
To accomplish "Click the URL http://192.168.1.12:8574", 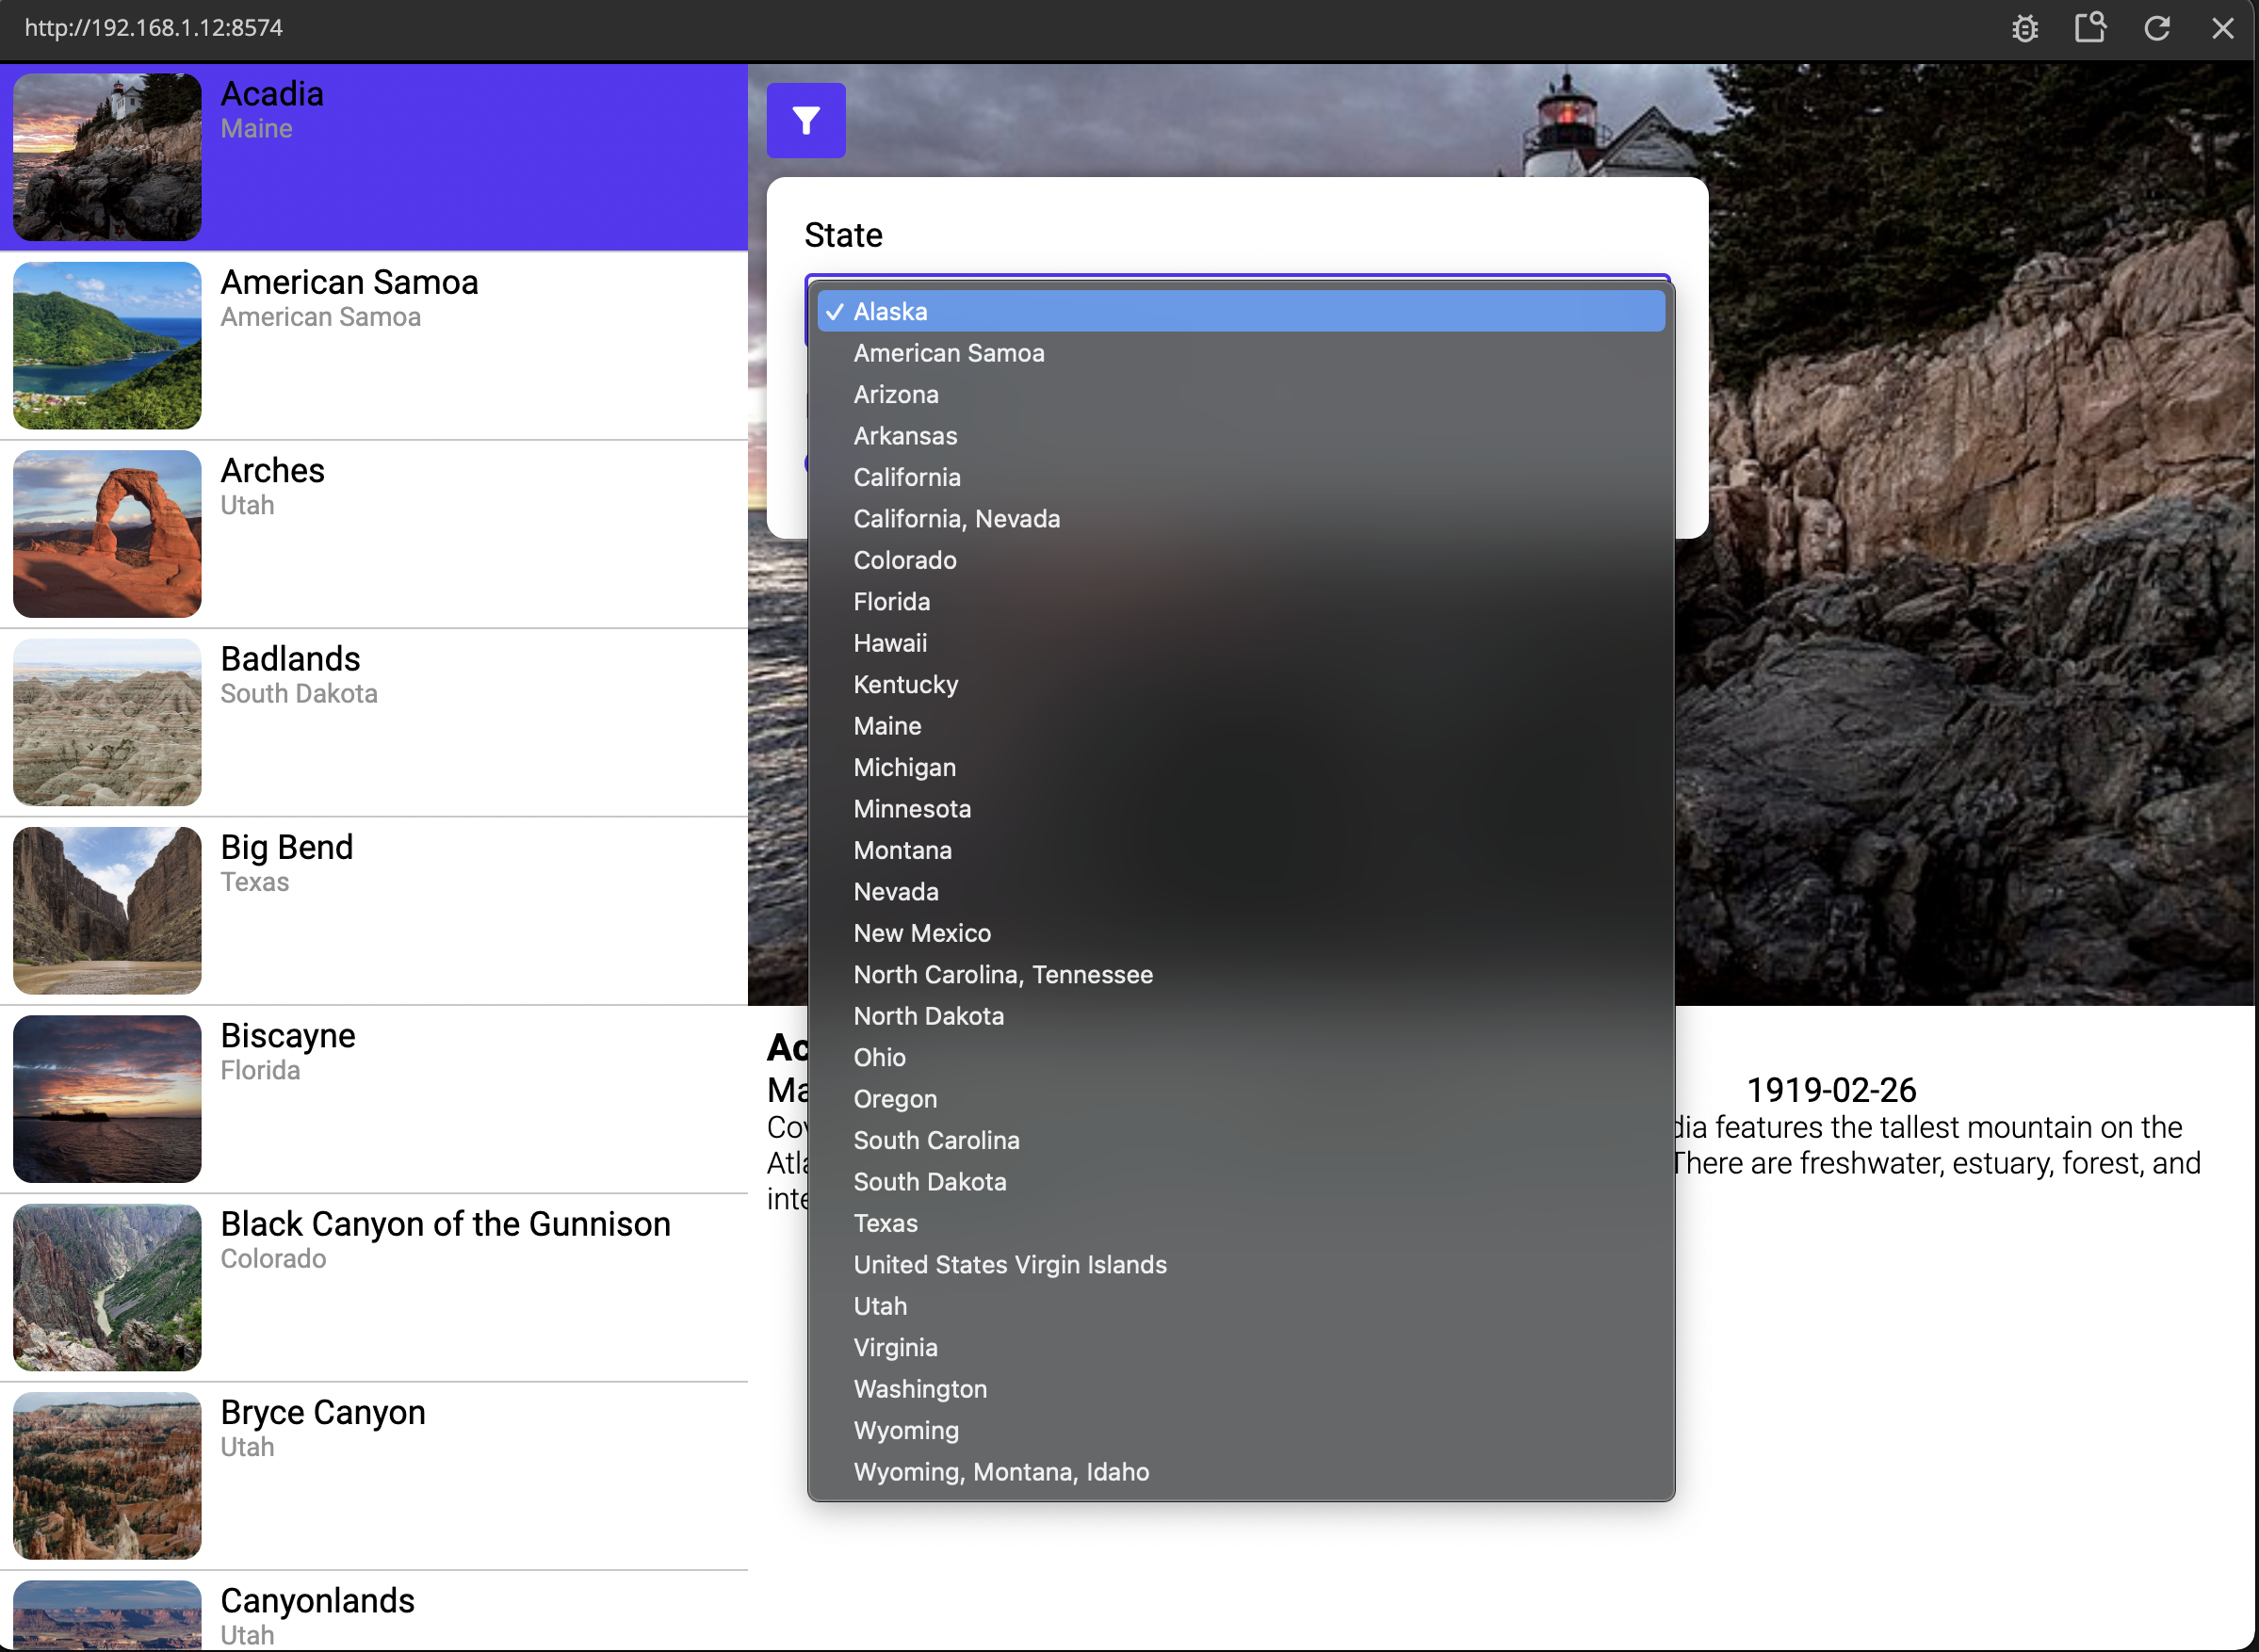I will [x=154, y=28].
